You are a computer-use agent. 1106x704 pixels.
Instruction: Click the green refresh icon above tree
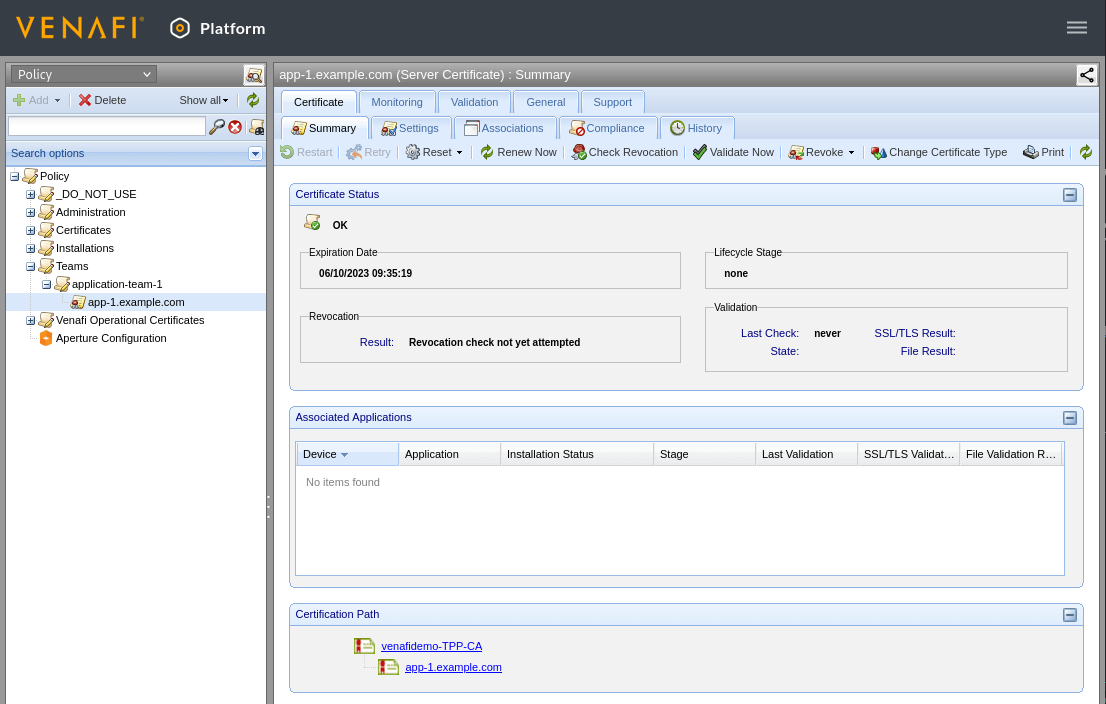click(x=253, y=100)
